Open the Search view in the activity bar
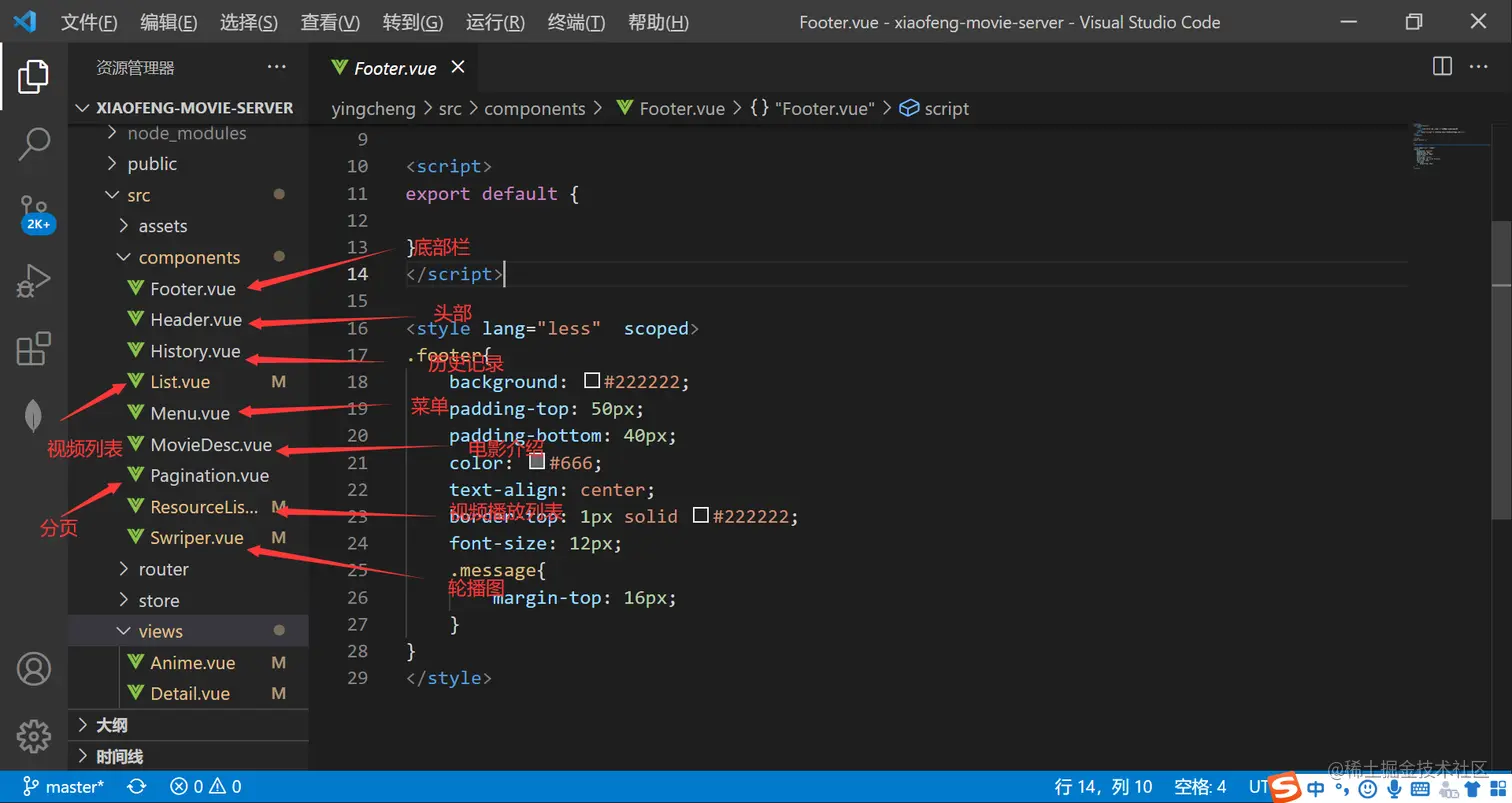 (34, 144)
